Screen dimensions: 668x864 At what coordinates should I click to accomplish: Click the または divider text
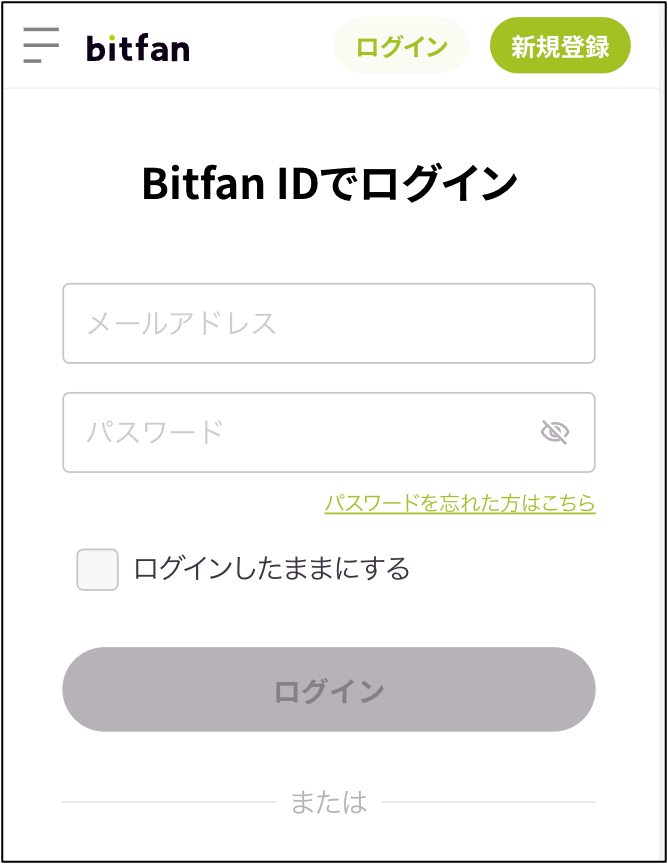point(329,802)
